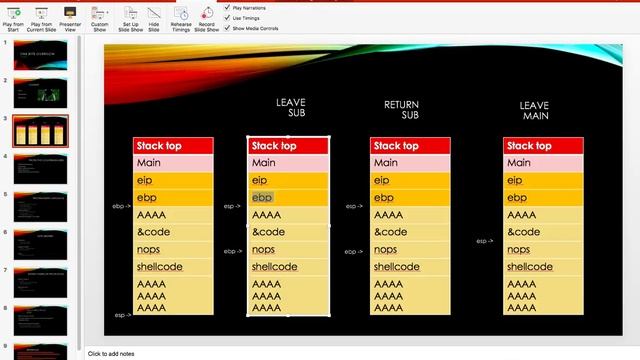Viewport: 640px width, 360px height.
Task: Click the LEAVE SUB heading text
Action: point(291,107)
